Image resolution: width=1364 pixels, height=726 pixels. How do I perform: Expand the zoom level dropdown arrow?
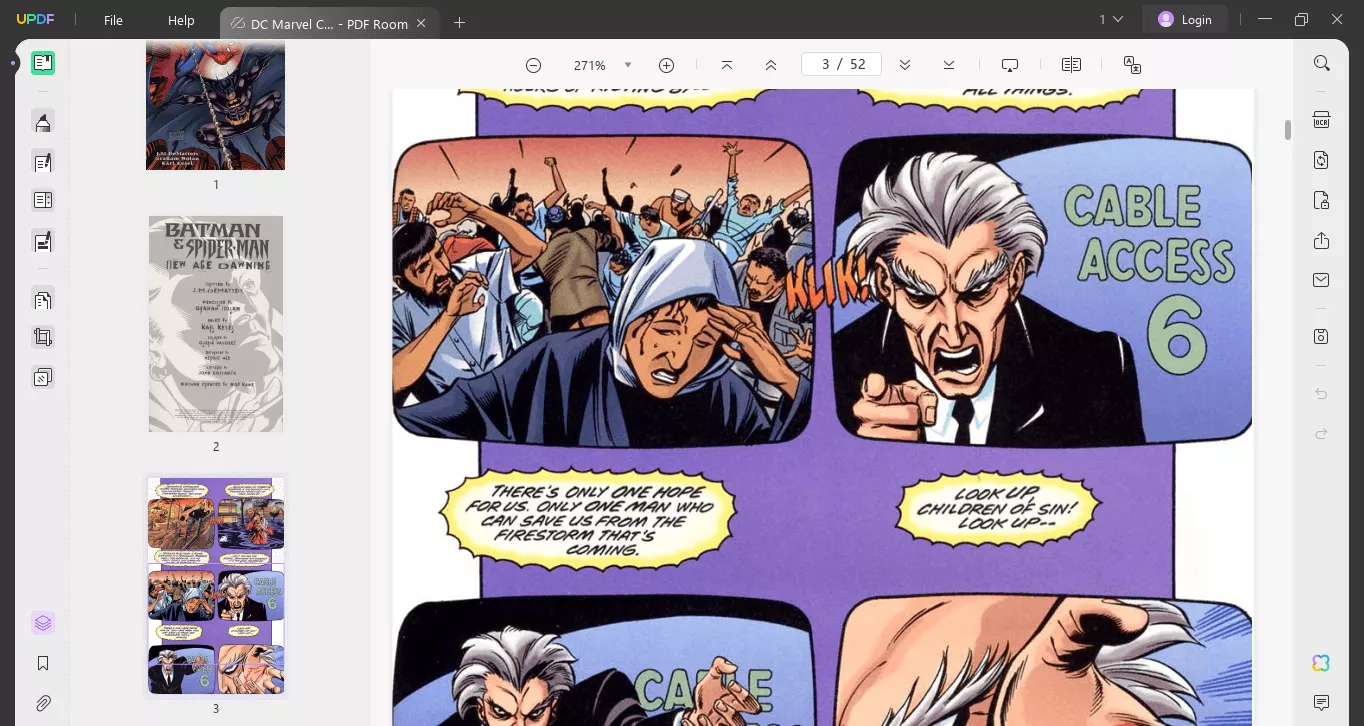[628, 65]
